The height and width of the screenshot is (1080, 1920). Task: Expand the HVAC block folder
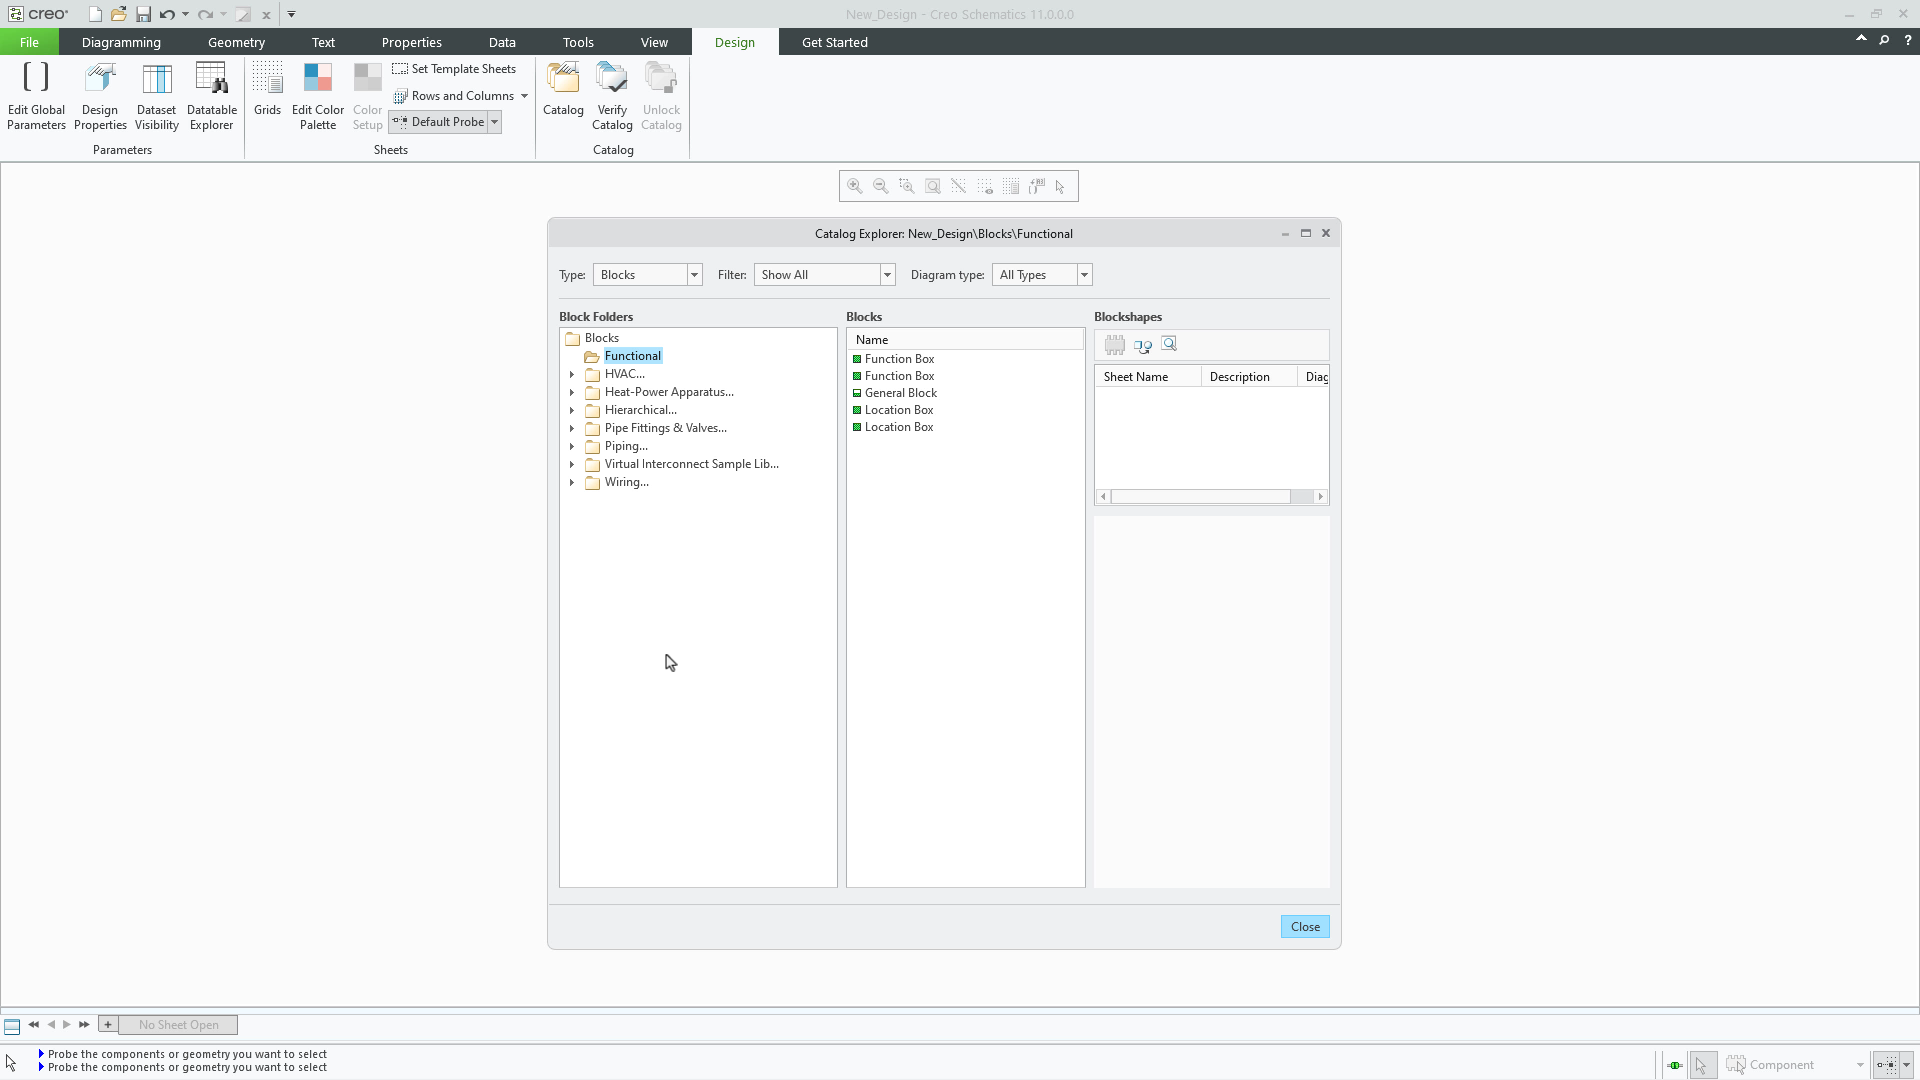coord(573,374)
